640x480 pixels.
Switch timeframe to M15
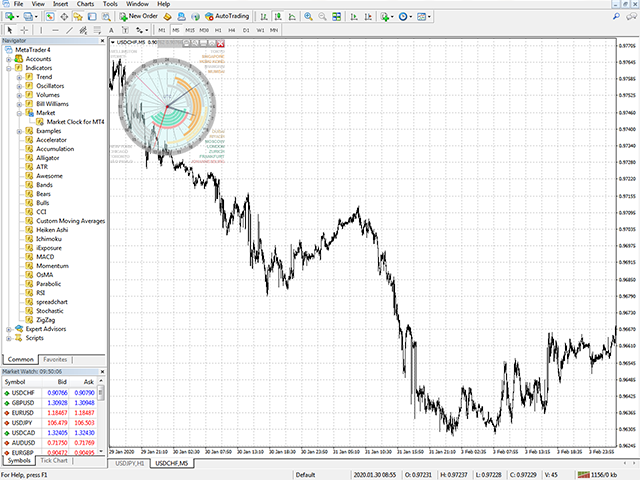(190, 30)
